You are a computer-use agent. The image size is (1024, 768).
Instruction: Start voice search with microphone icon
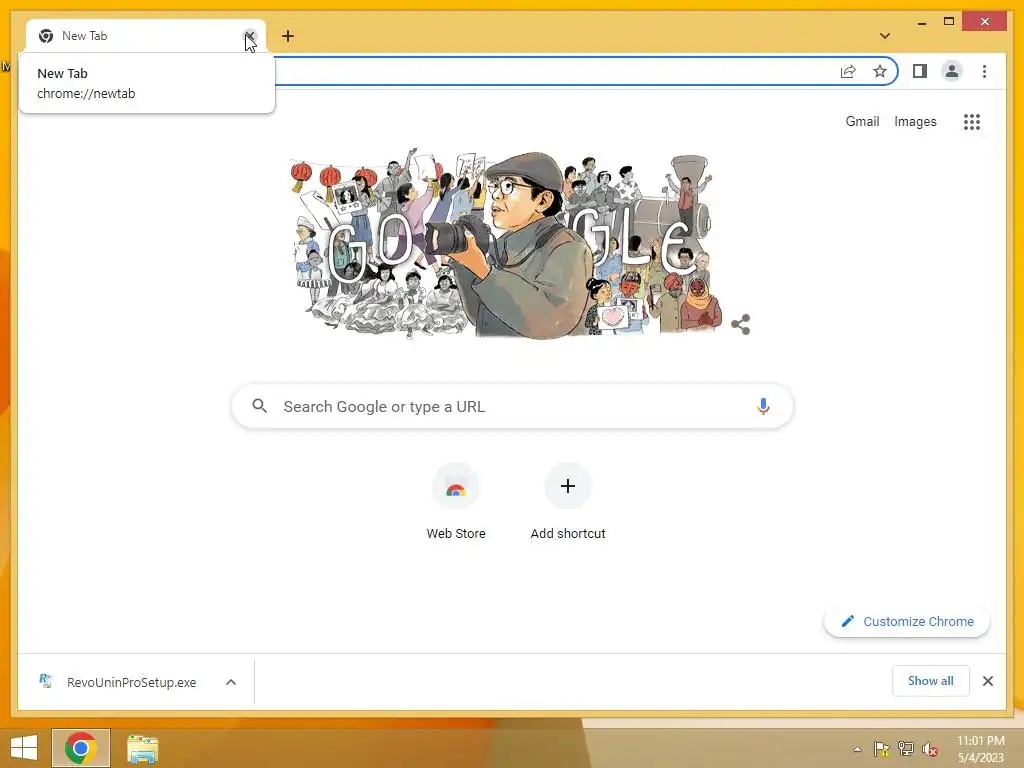click(763, 406)
